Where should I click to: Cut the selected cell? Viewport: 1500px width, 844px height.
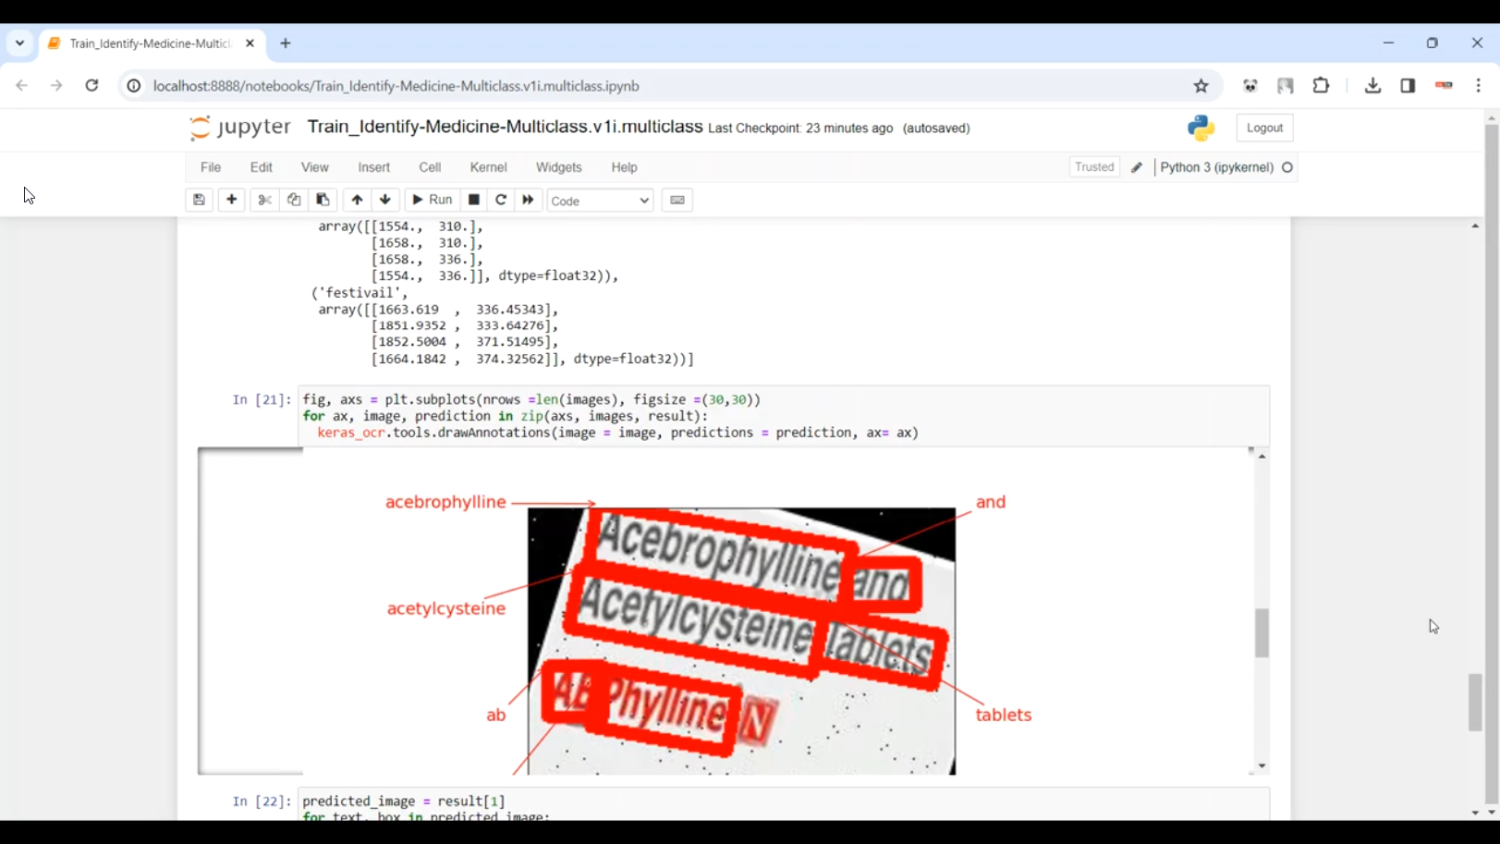[263, 200]
